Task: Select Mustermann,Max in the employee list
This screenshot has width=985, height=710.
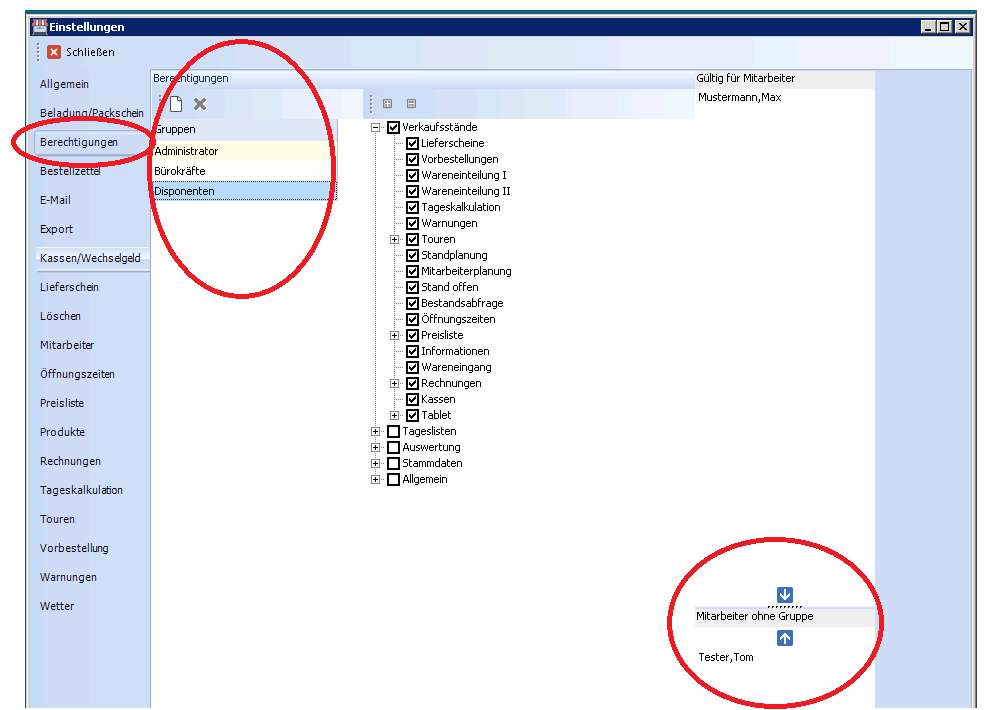Action: click(739, 98)
